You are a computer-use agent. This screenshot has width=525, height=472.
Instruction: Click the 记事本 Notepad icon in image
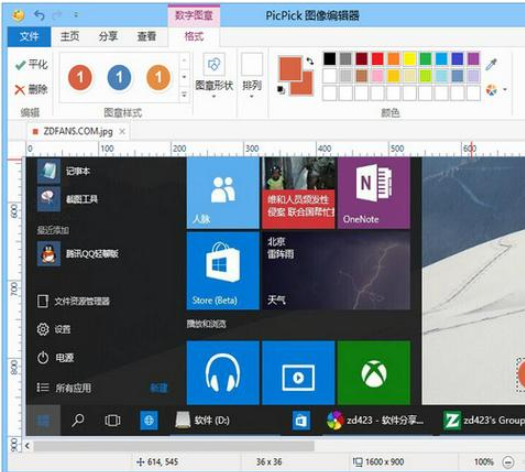pos(49,171)
